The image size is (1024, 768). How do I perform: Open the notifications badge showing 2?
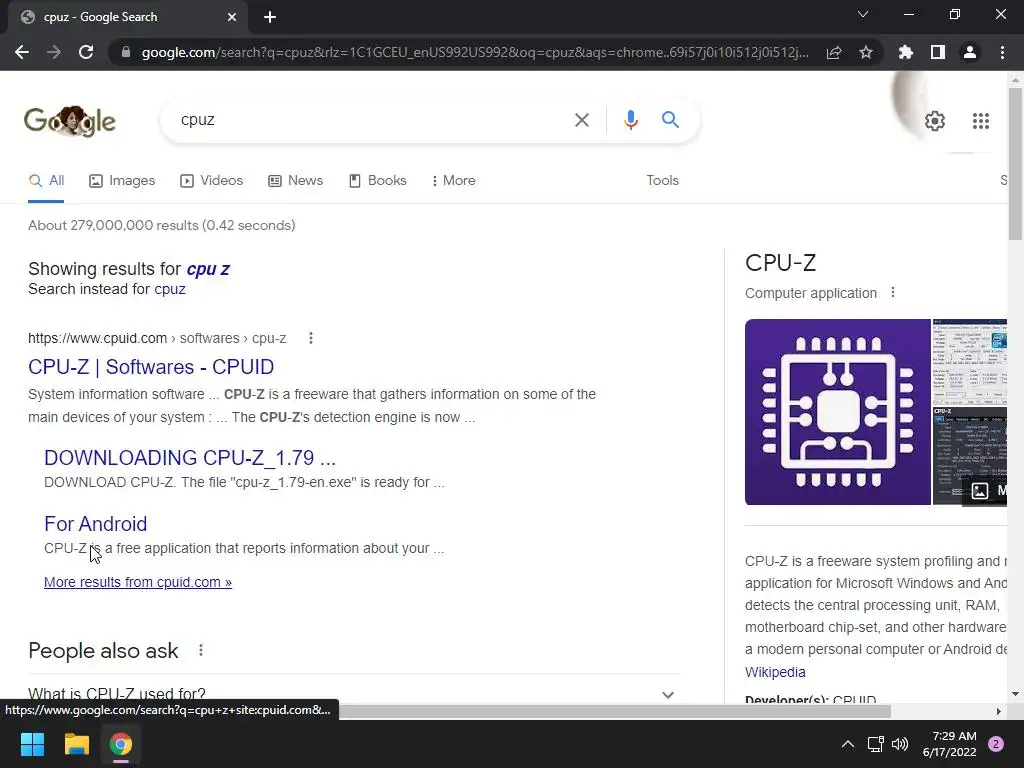coord(996,744)
